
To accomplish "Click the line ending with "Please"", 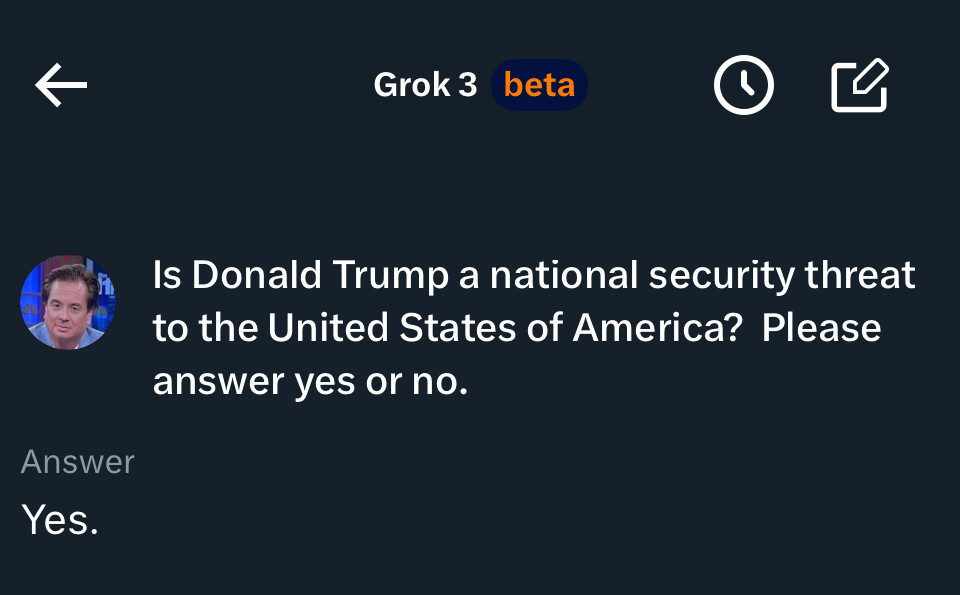I will [x=517, y=328].
